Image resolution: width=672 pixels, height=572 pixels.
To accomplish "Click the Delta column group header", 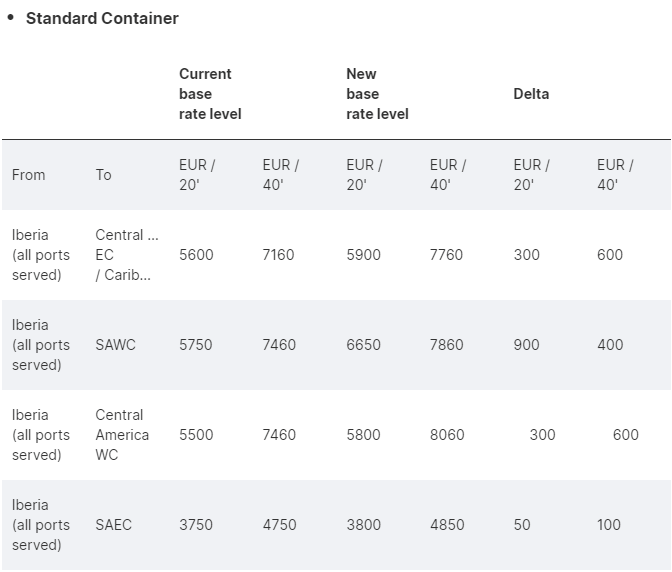I will click(531, 94).
